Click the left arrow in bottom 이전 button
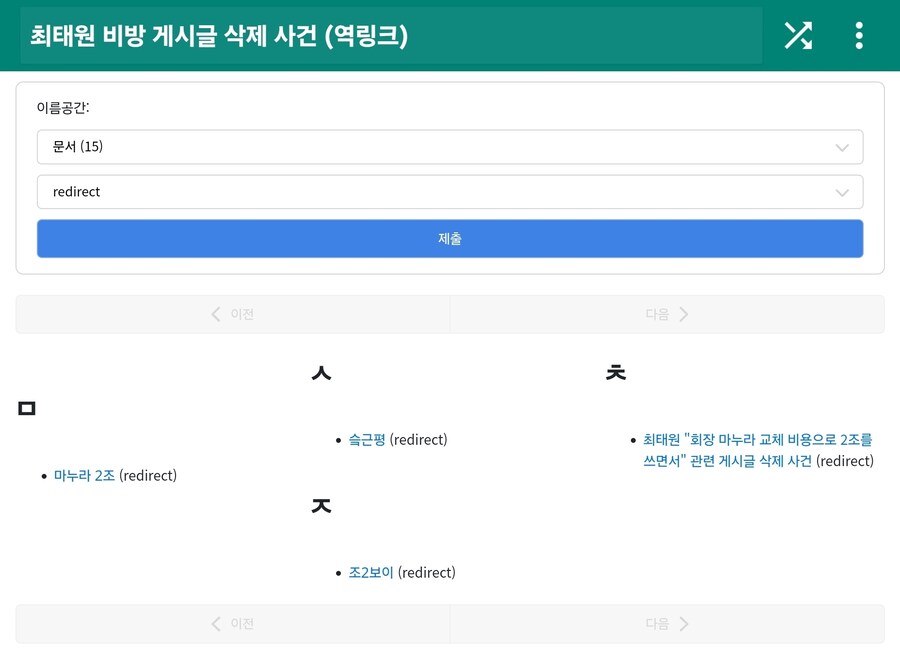The width and height of the screenshot is (900, 665). (216, 623)
